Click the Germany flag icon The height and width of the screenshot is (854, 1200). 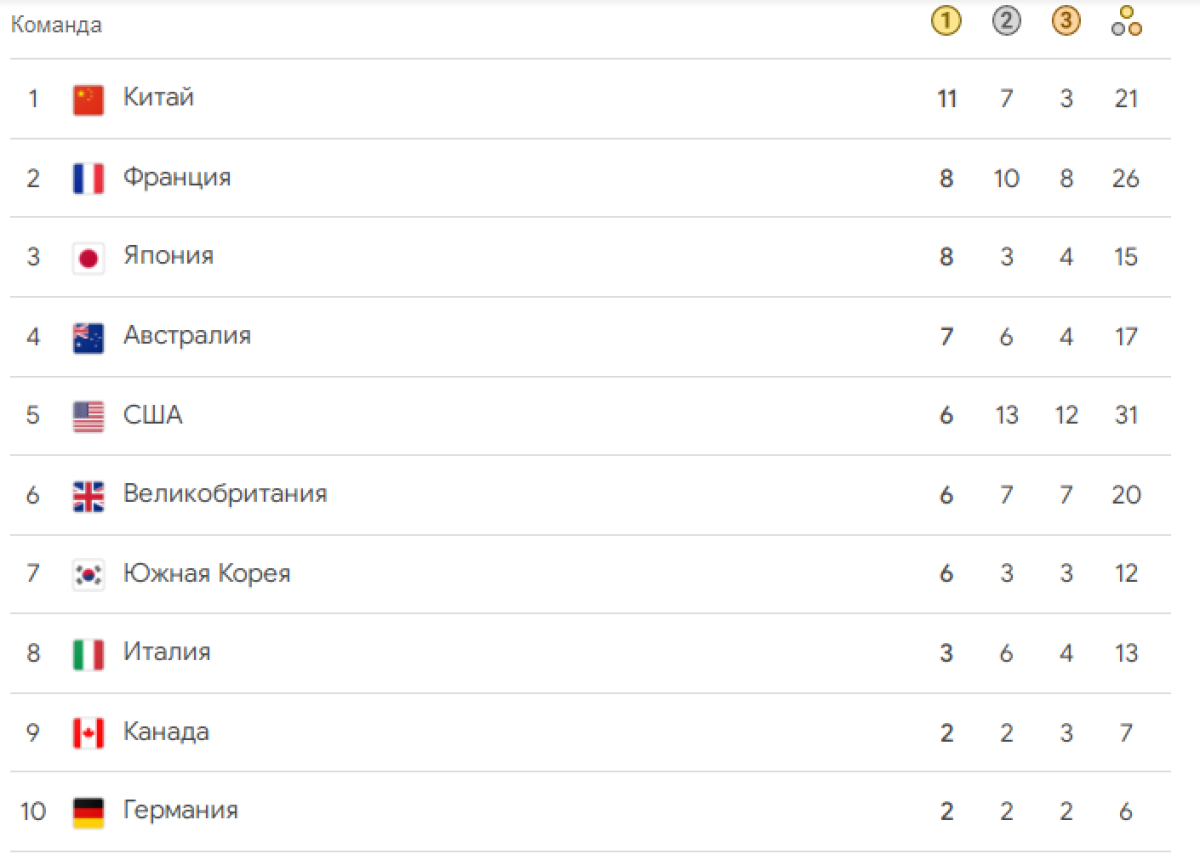[88, 812]
